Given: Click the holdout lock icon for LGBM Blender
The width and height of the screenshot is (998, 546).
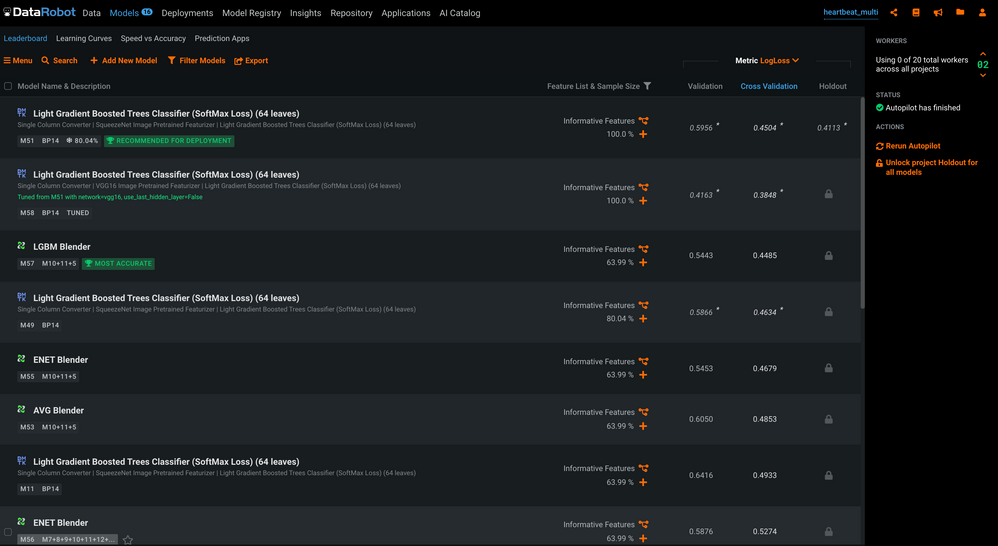Looking at the screenshot, I should pyautogui.click(x=829, y=256).
